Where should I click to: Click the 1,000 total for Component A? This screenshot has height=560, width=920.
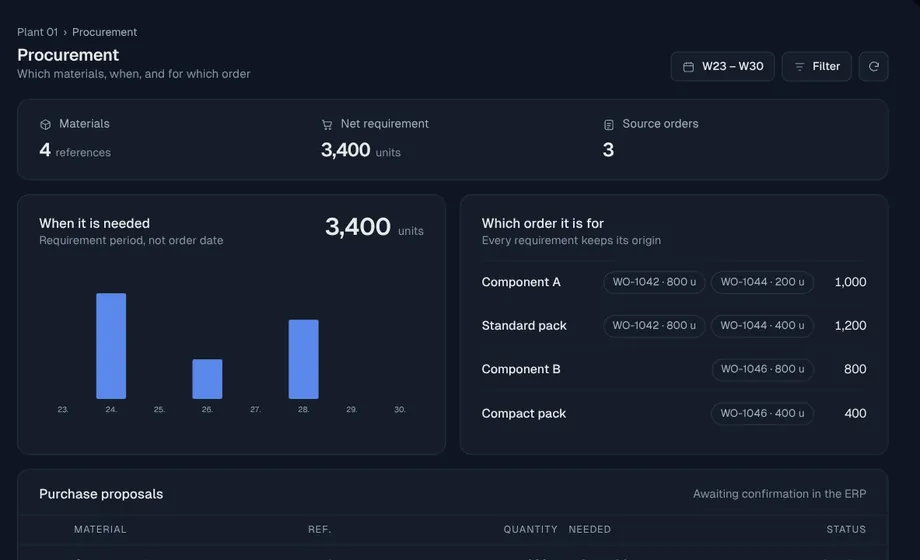(x=850, y=282)
